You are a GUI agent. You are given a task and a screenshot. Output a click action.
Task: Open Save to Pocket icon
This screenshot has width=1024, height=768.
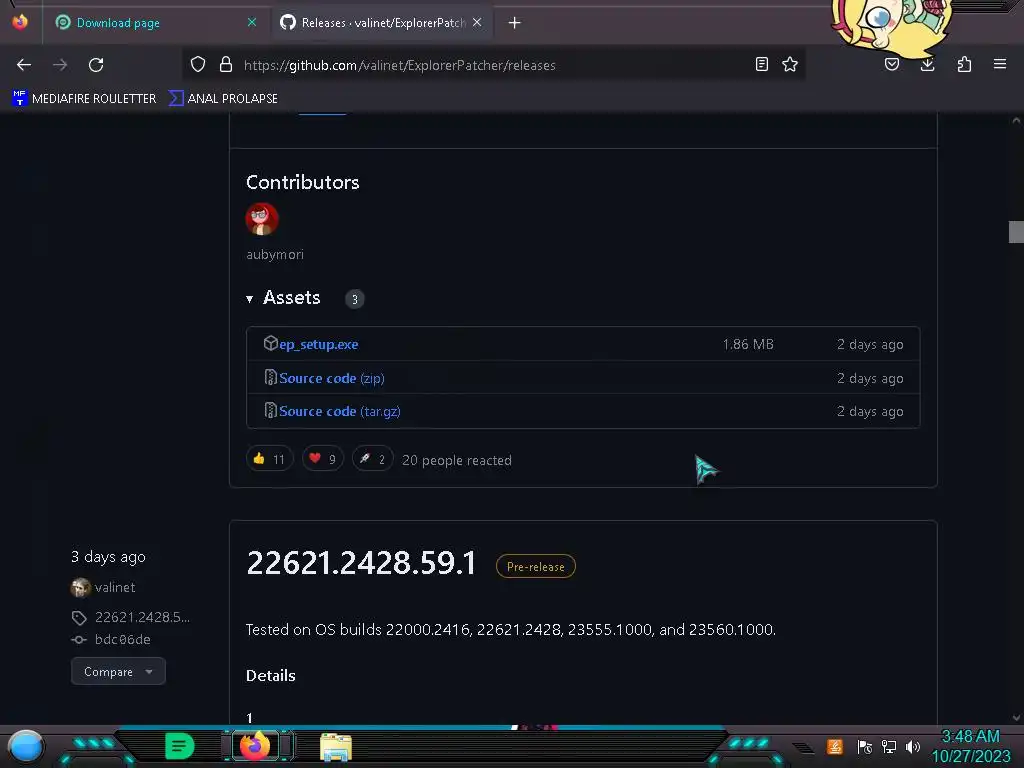892,64
